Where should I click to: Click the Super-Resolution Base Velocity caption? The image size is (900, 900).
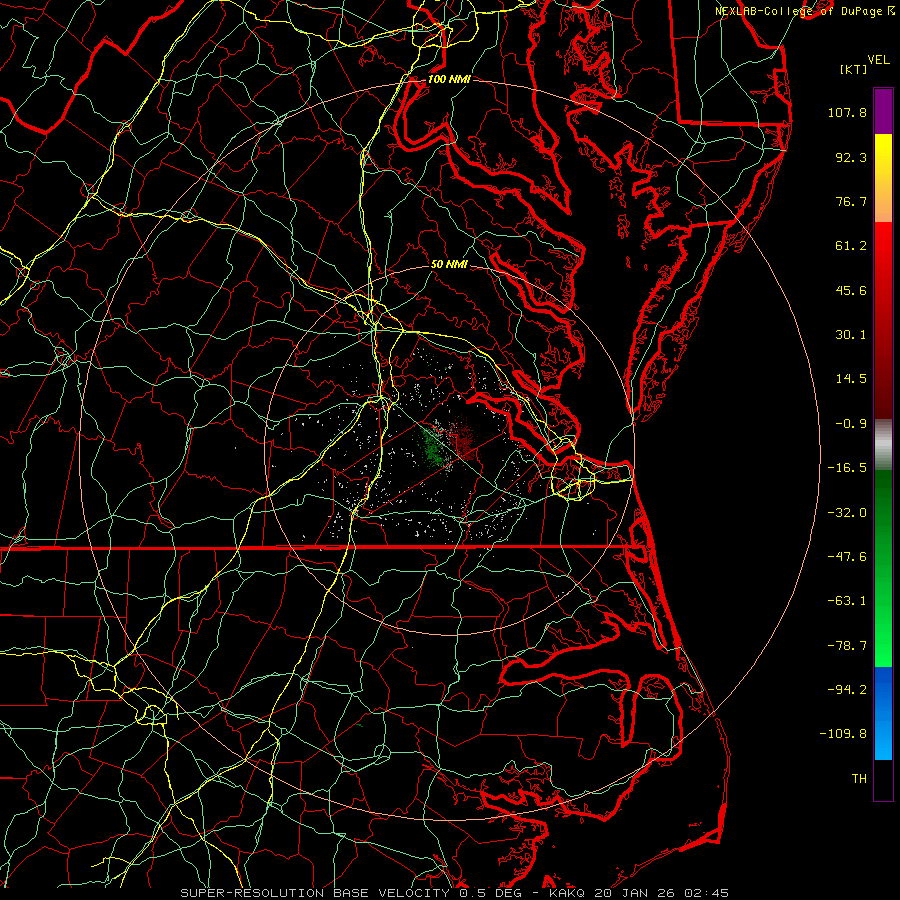455,893
